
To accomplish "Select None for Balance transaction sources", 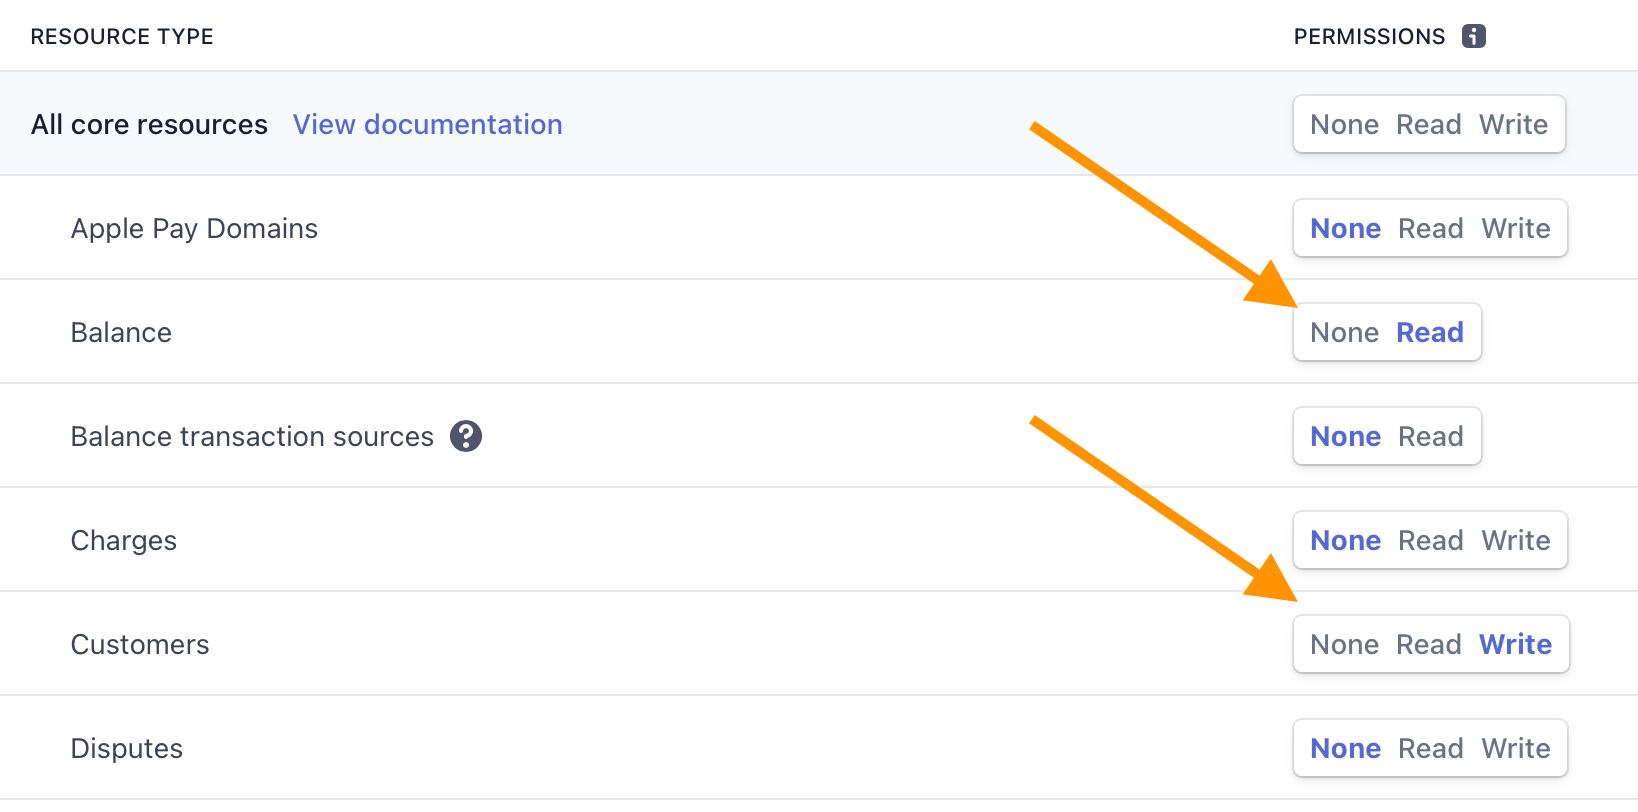I will coord(1345,437).
